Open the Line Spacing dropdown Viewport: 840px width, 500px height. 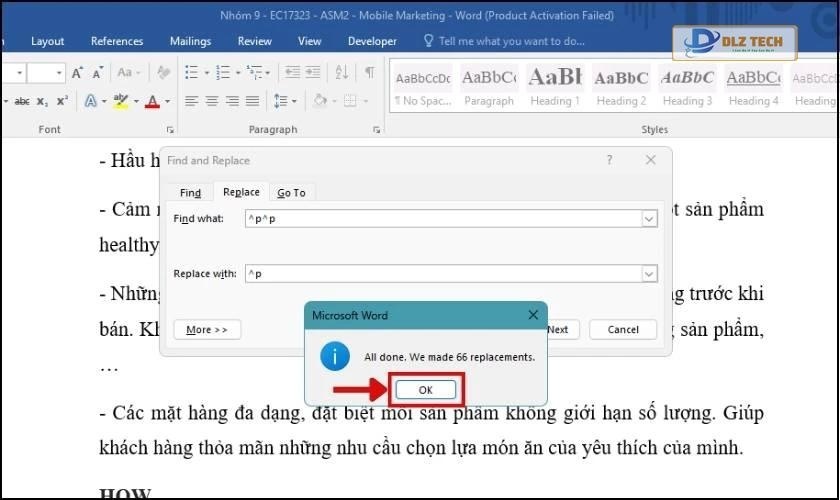(x=284, y=101)
